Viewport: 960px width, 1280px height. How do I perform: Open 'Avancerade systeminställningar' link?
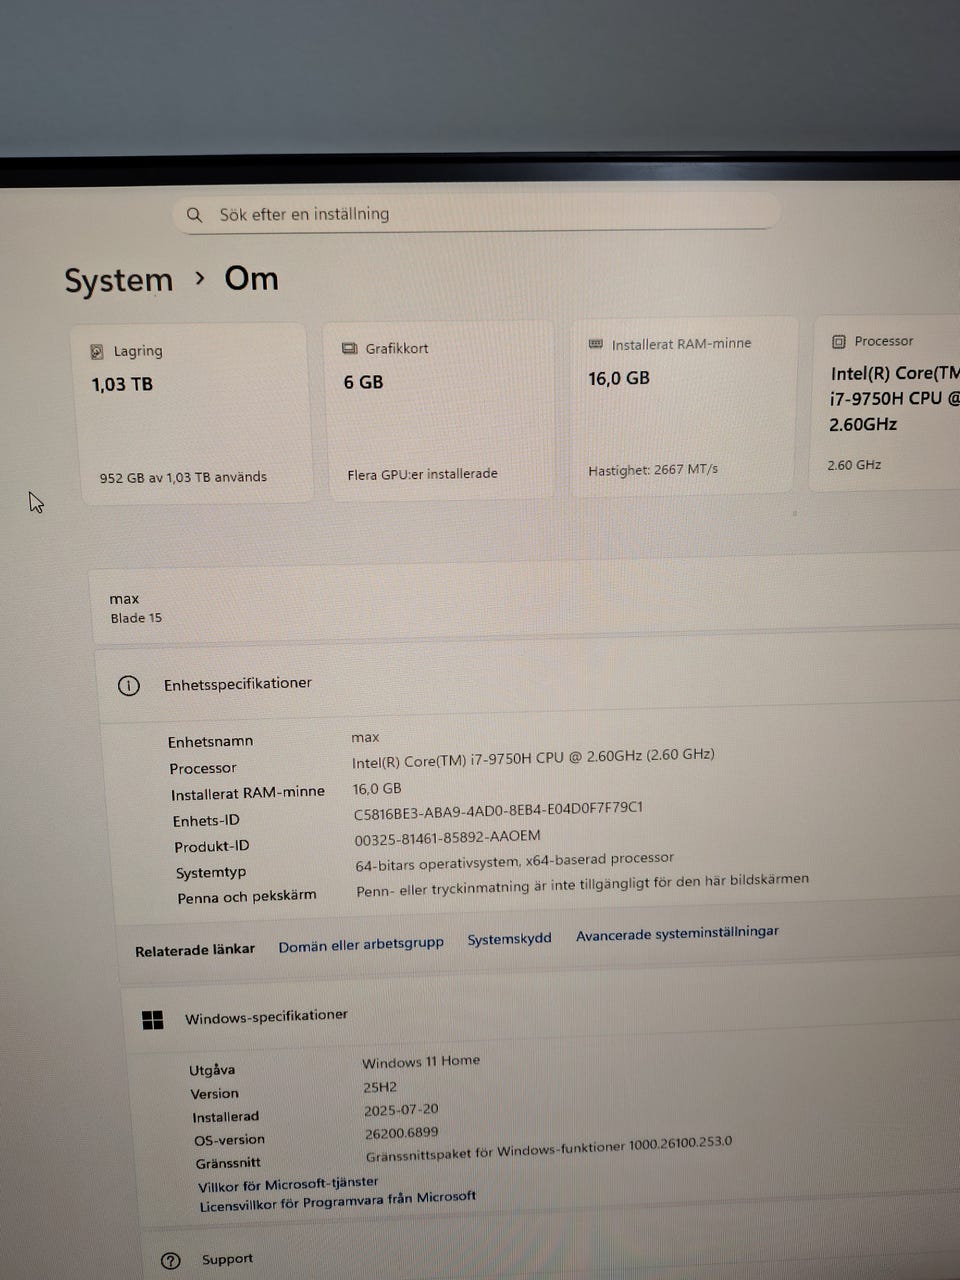pos(677,933)
